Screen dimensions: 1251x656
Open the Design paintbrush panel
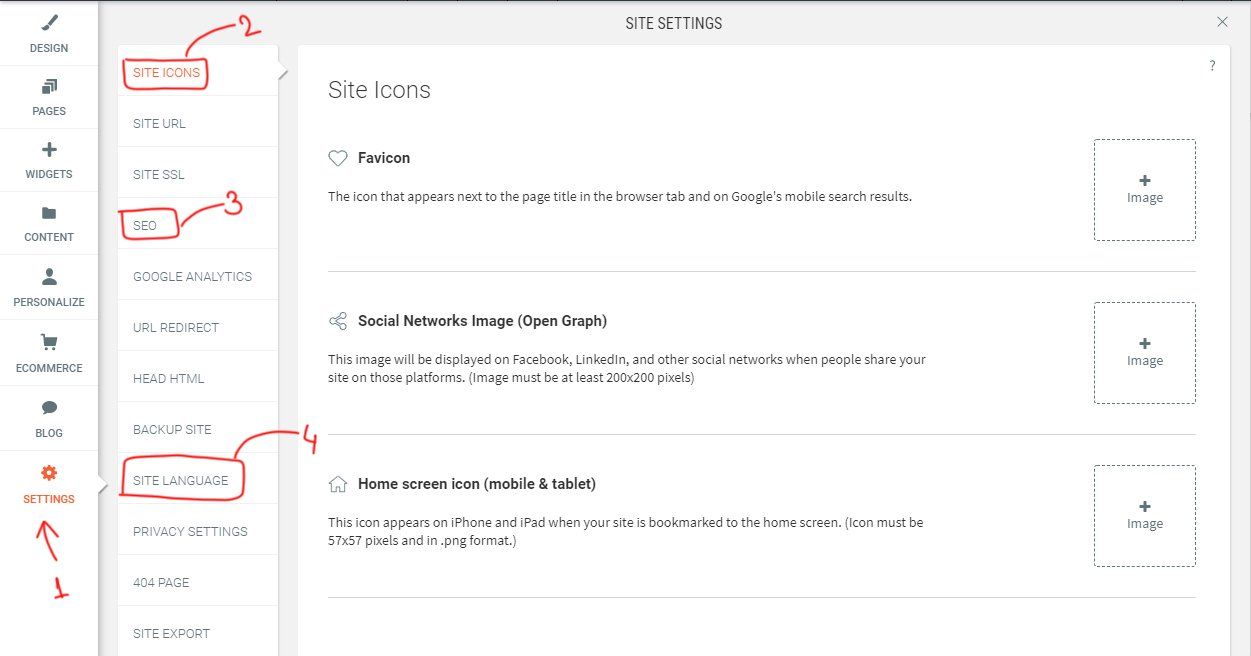click(x=49, y=23)
